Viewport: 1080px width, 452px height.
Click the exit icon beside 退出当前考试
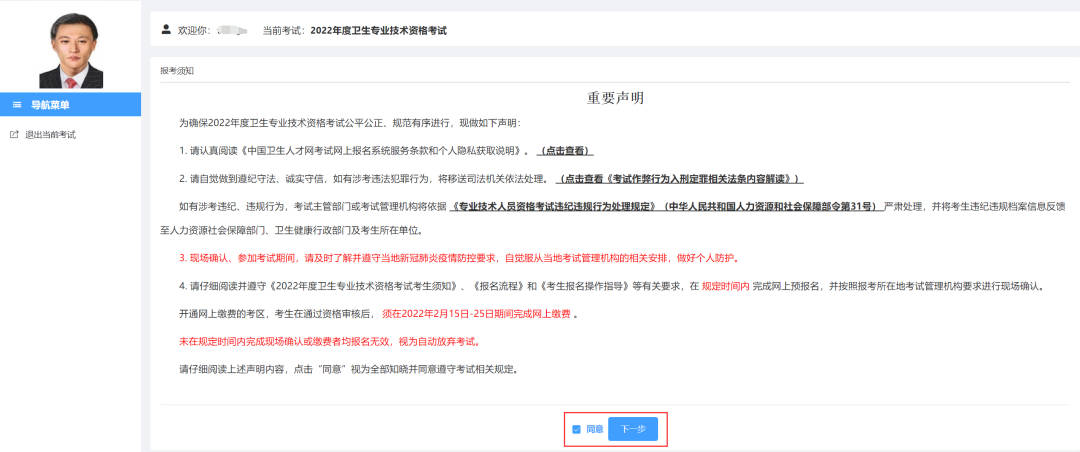click(13, 134)
